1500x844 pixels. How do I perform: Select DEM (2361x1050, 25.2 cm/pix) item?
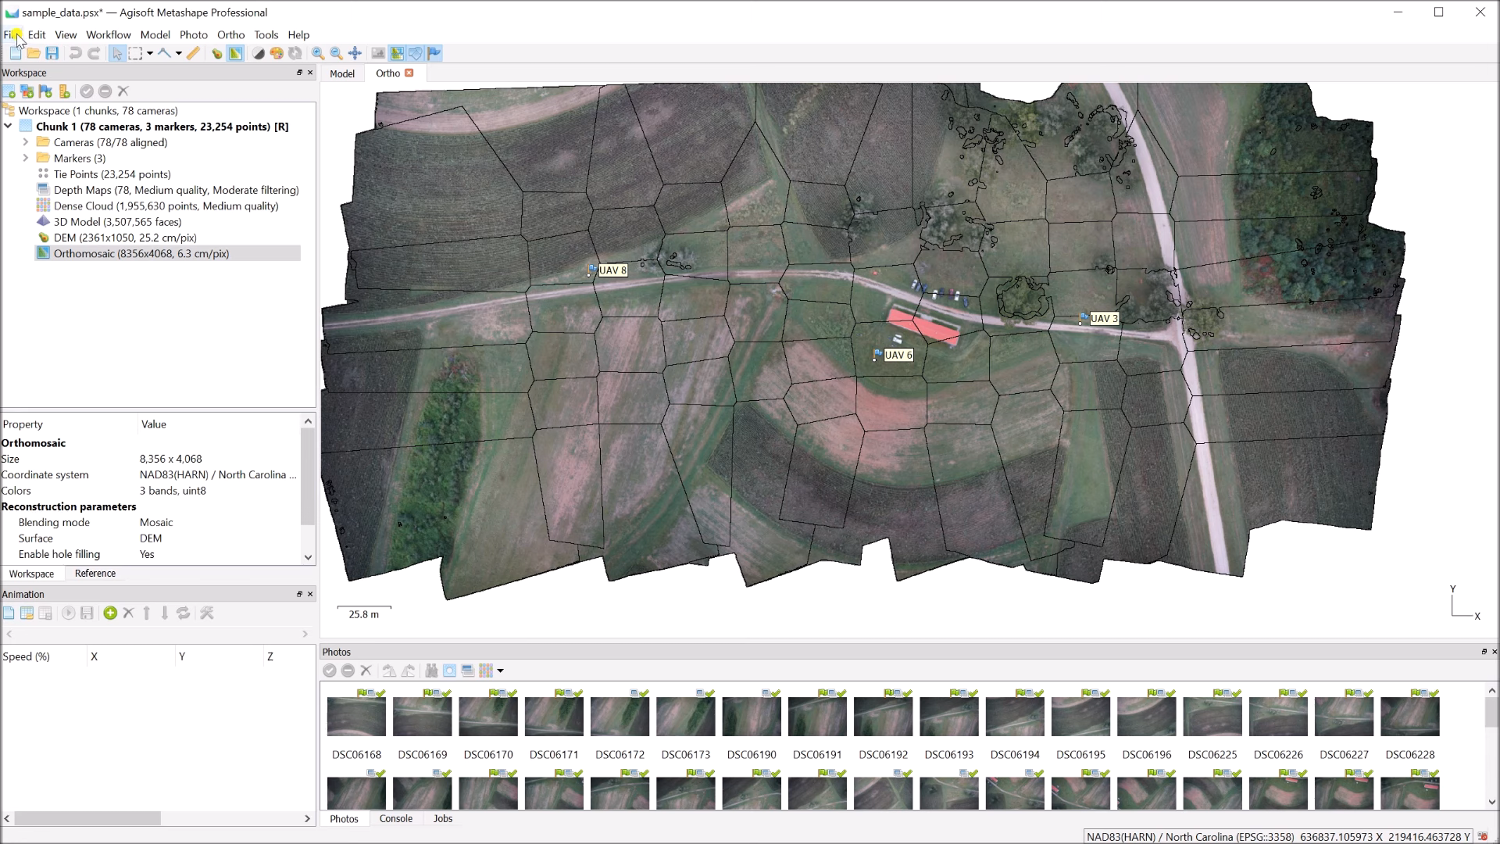125,238
